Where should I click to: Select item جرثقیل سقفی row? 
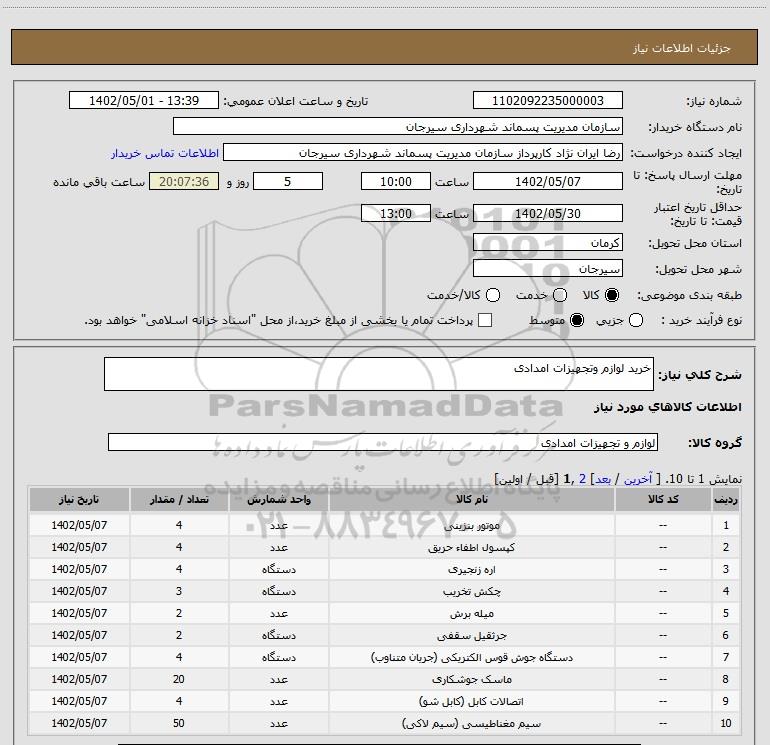[385, 635]
